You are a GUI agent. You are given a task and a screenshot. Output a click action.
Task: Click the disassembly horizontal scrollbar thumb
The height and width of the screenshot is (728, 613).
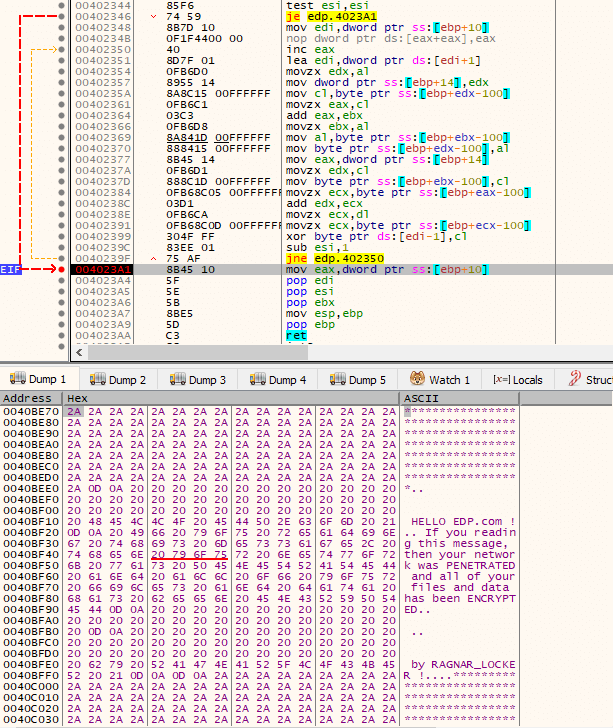[197, 352]
